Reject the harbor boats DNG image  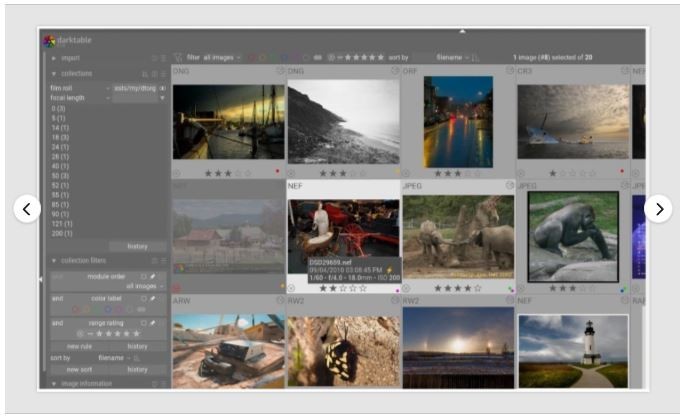[177, 173]
